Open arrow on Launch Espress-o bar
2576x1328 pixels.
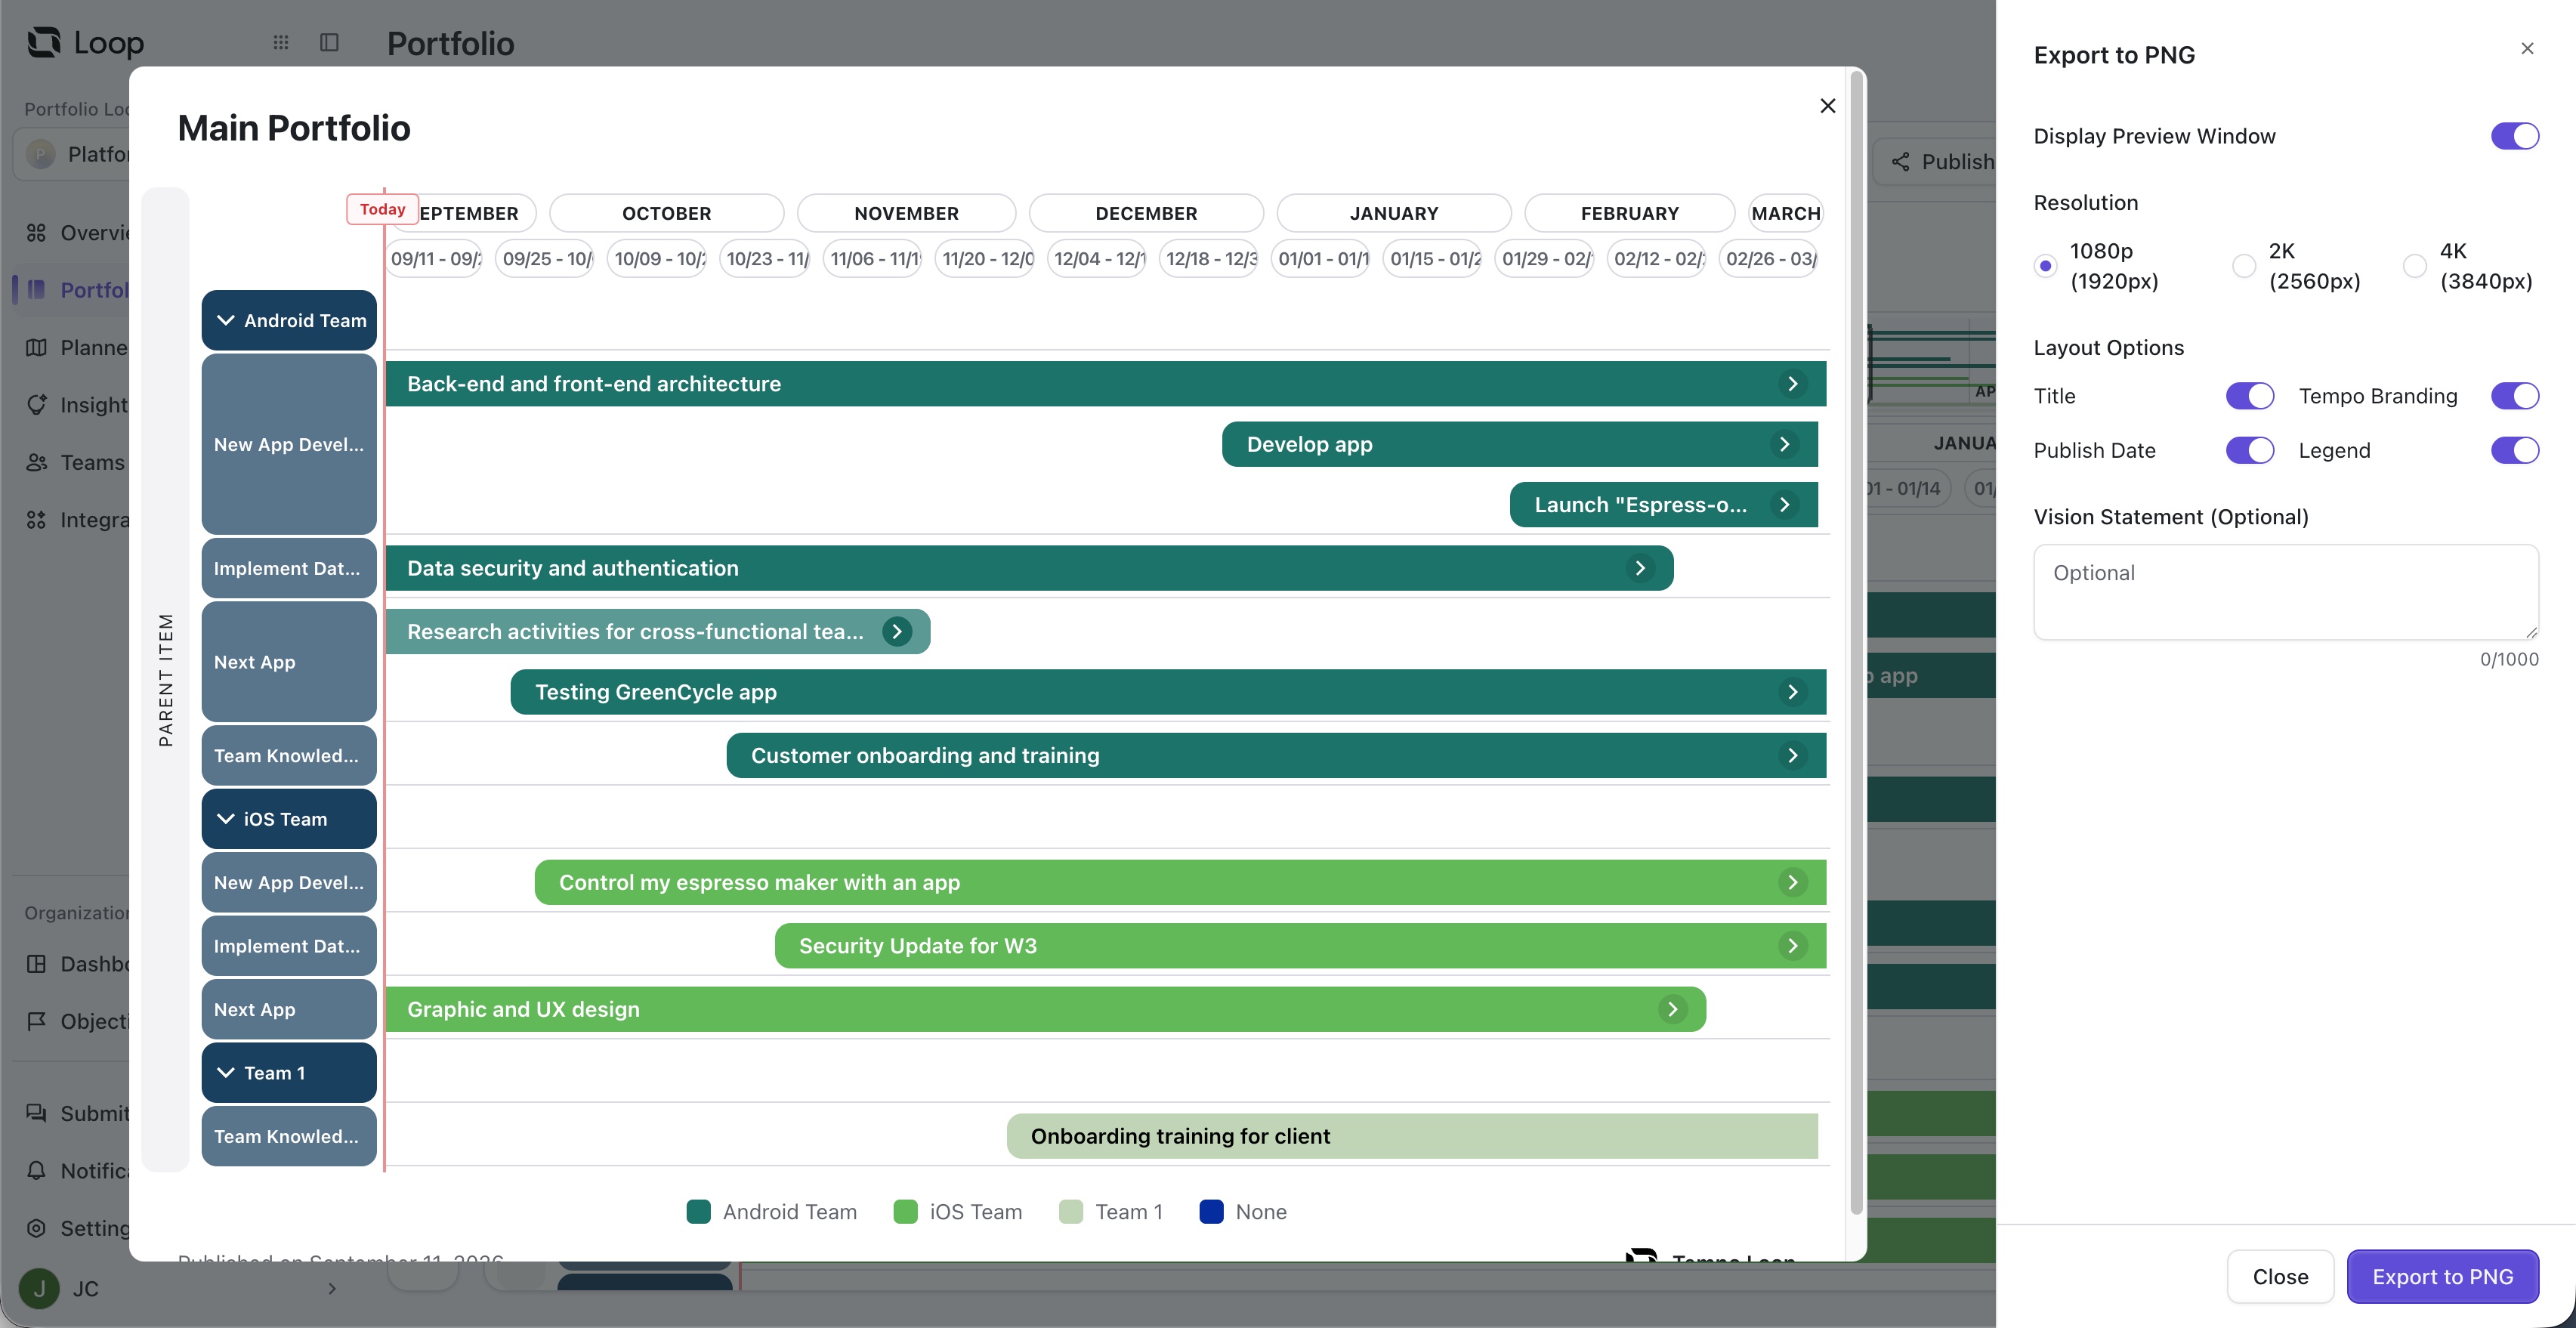[1784, 505]
